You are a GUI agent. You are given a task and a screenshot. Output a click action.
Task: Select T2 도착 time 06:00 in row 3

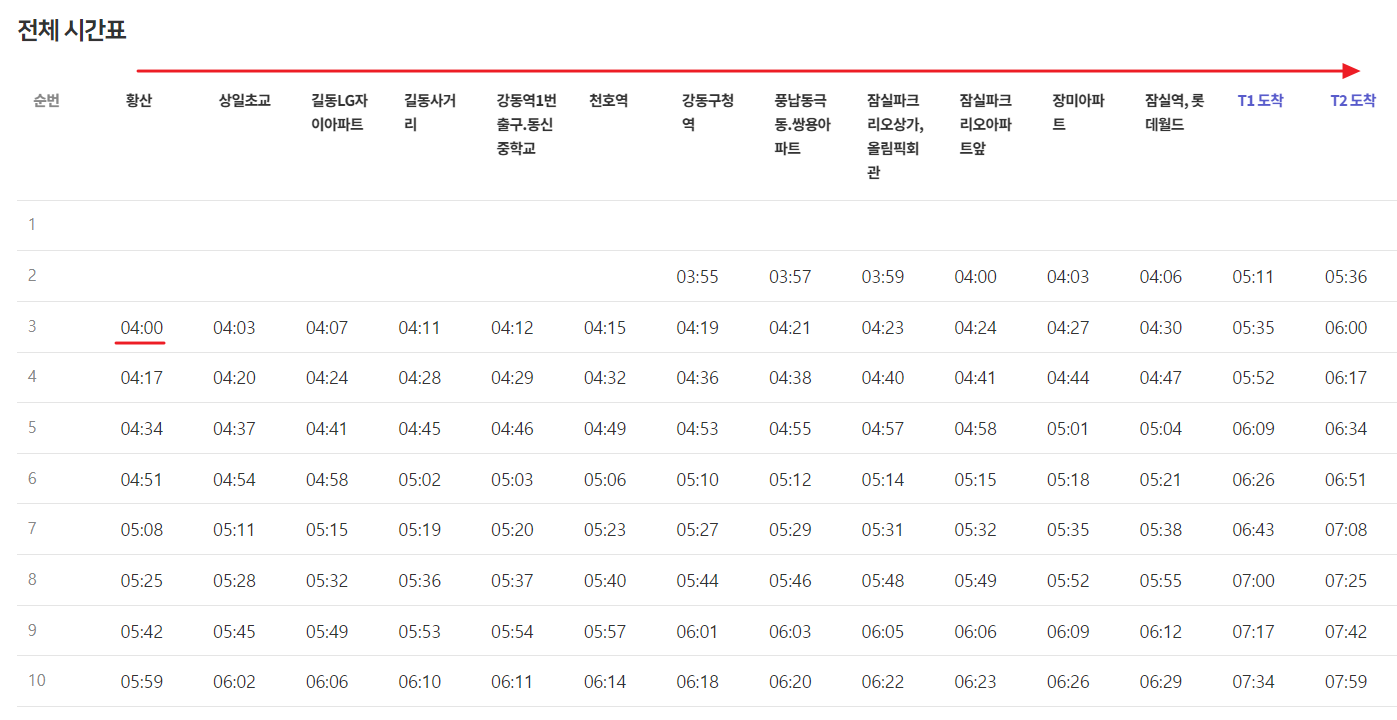pos(1346,328)
